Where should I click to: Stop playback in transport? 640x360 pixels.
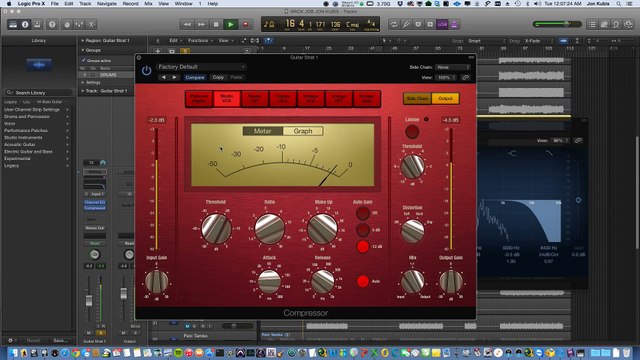coord(216,24)
